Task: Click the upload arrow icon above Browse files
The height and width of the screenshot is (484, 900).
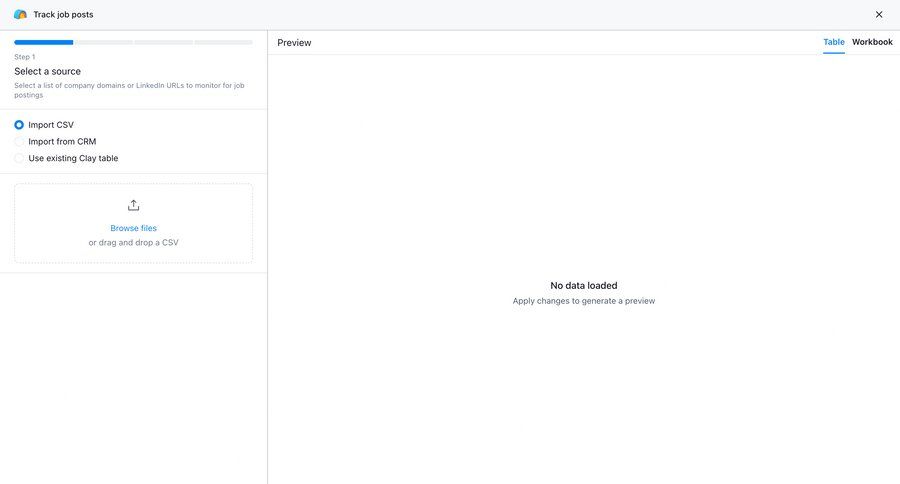Action: pyautogui.click(x=133, y=205)
